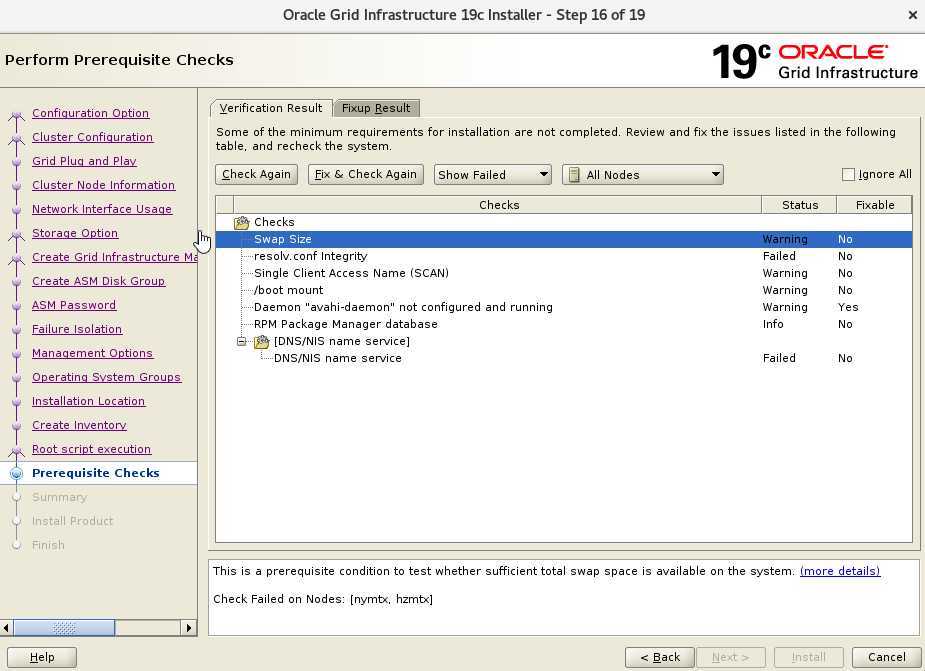Click the sidebar scrollbar right arrow

189,628
